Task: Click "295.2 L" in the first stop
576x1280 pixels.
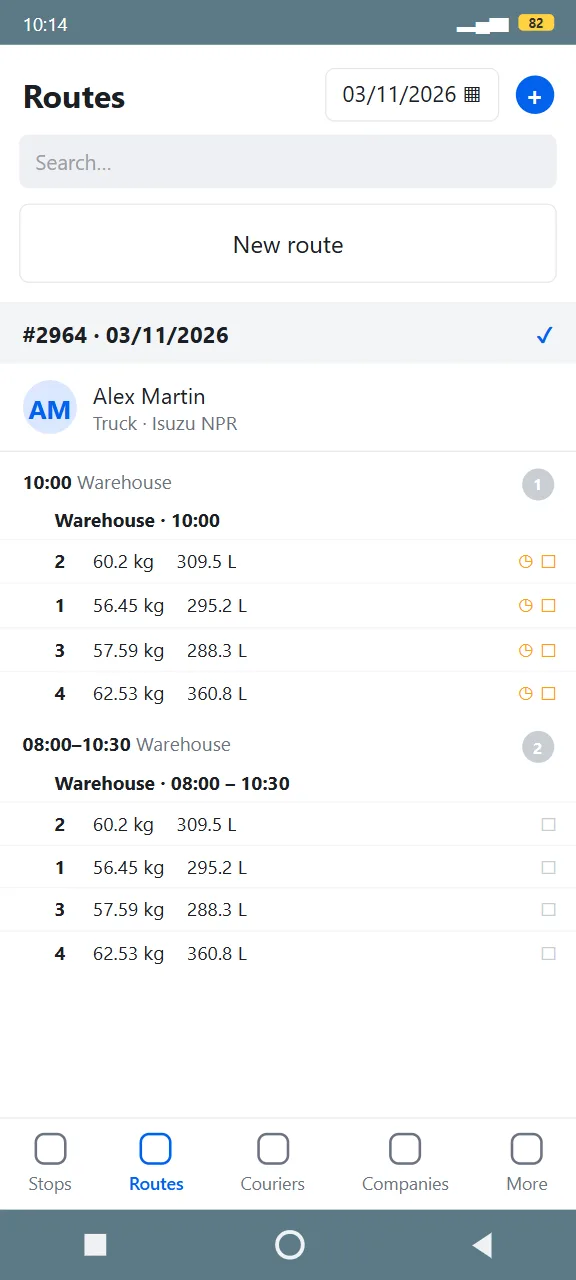Action: coord(217,606)
